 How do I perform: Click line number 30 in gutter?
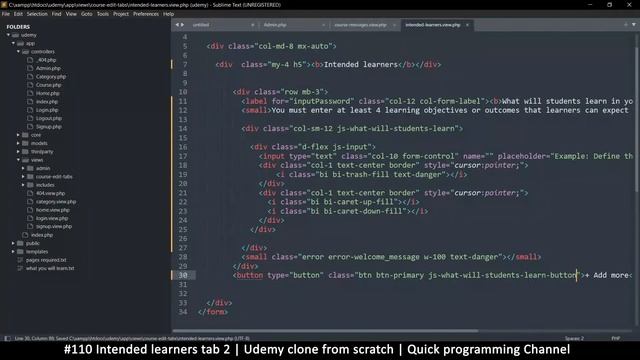182,275
